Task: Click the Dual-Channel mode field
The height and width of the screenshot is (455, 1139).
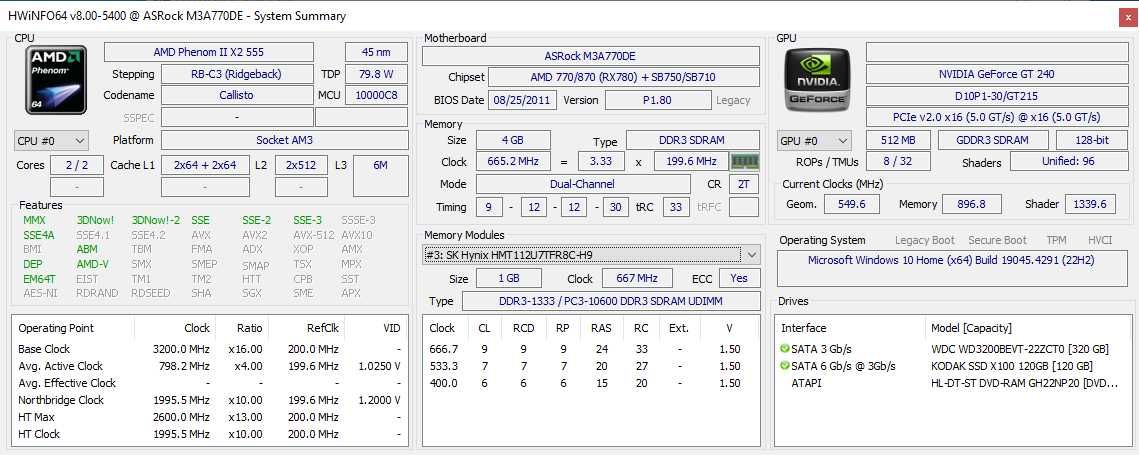Action: (x=583, y=184)
